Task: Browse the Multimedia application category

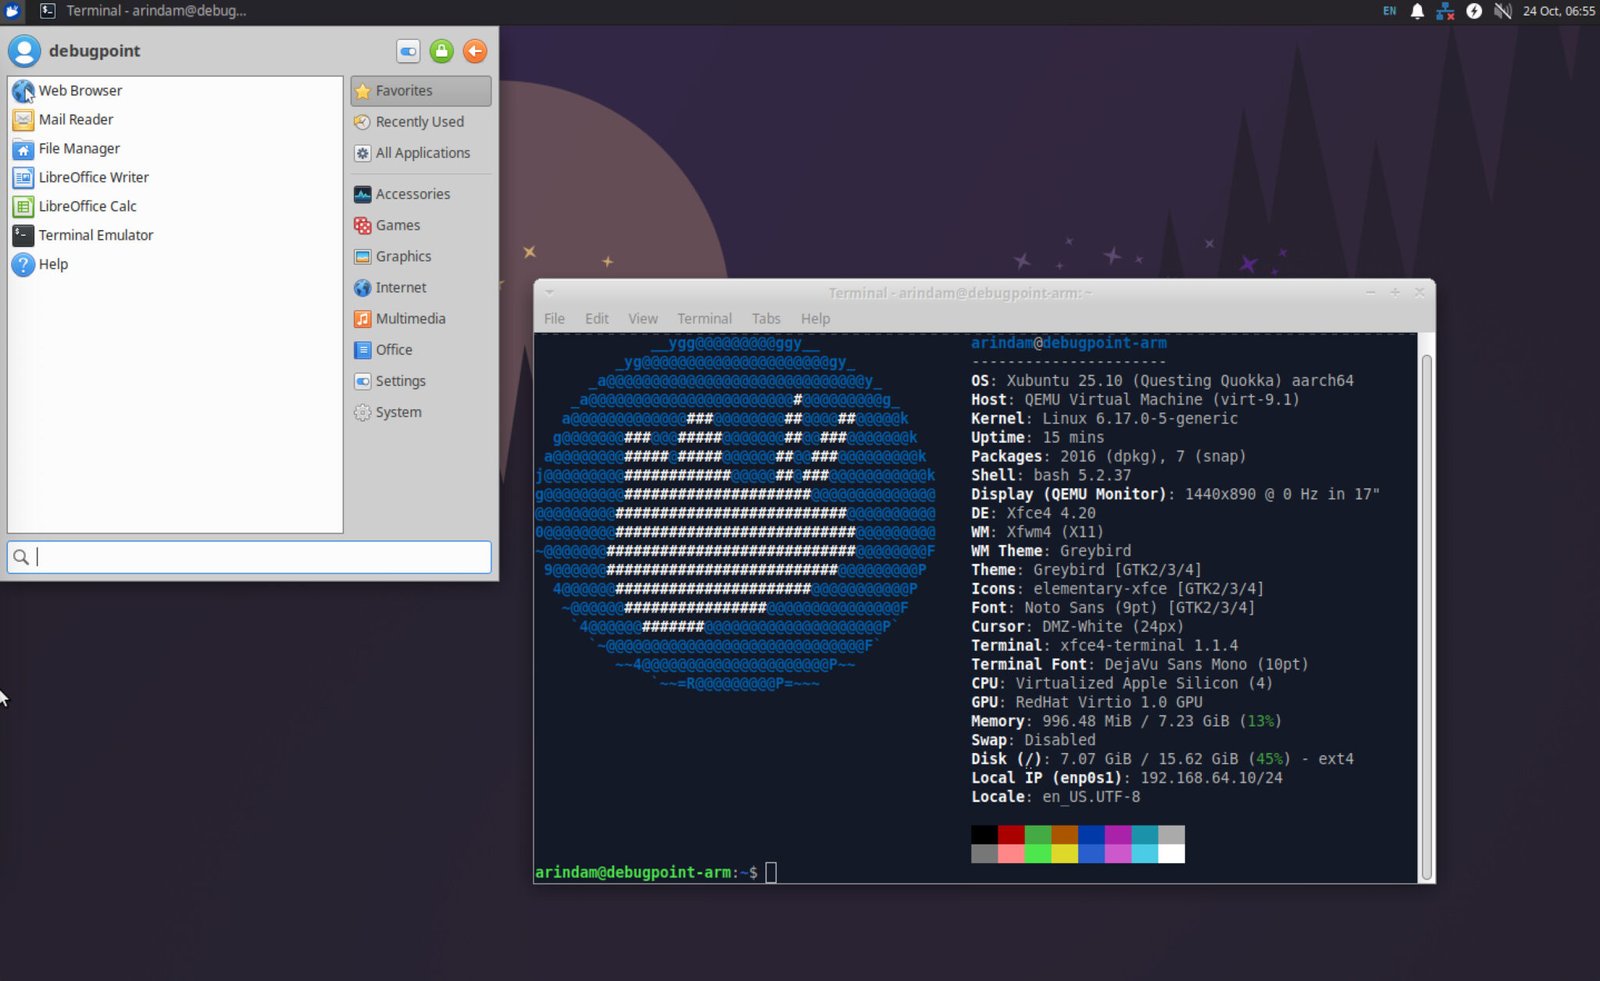Action: [410, 318]
